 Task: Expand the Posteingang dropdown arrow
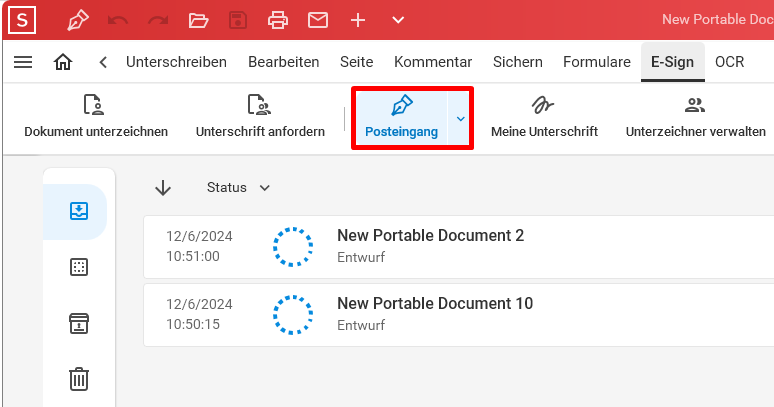click(461, 118)
